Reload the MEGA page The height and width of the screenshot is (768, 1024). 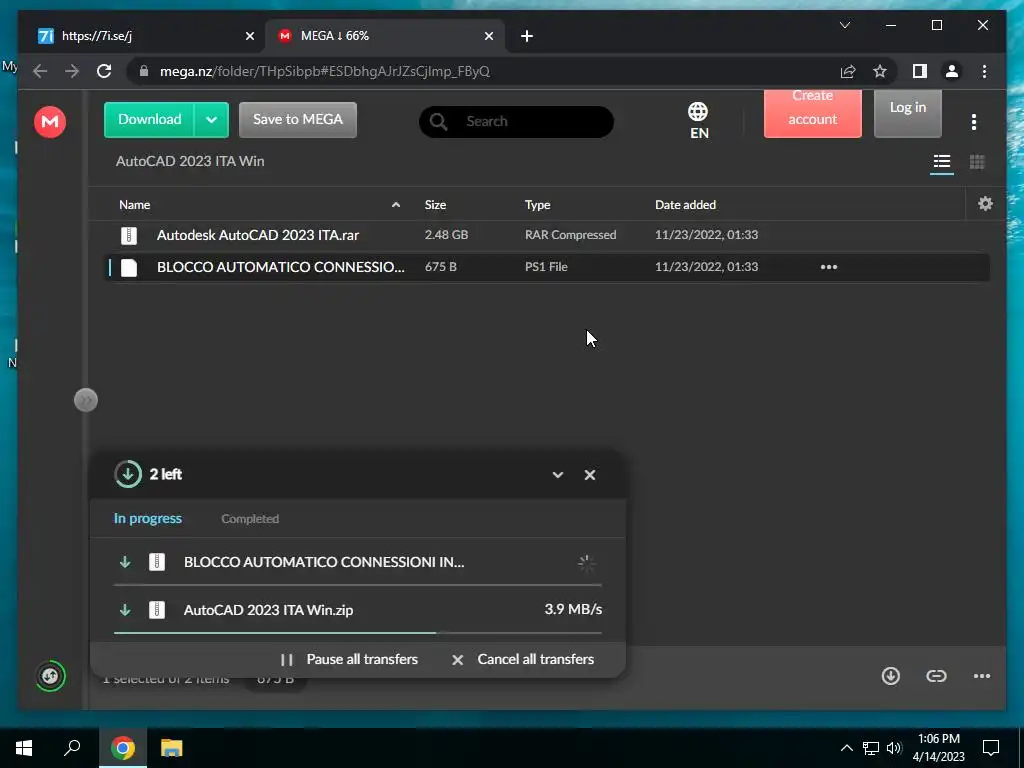coord(104,71)
